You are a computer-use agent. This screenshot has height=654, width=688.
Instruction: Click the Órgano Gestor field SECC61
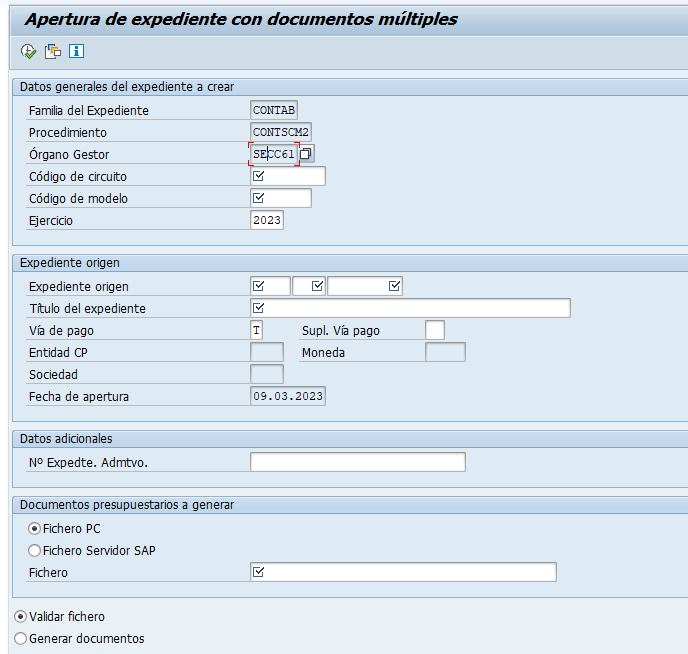pos(274,154)
